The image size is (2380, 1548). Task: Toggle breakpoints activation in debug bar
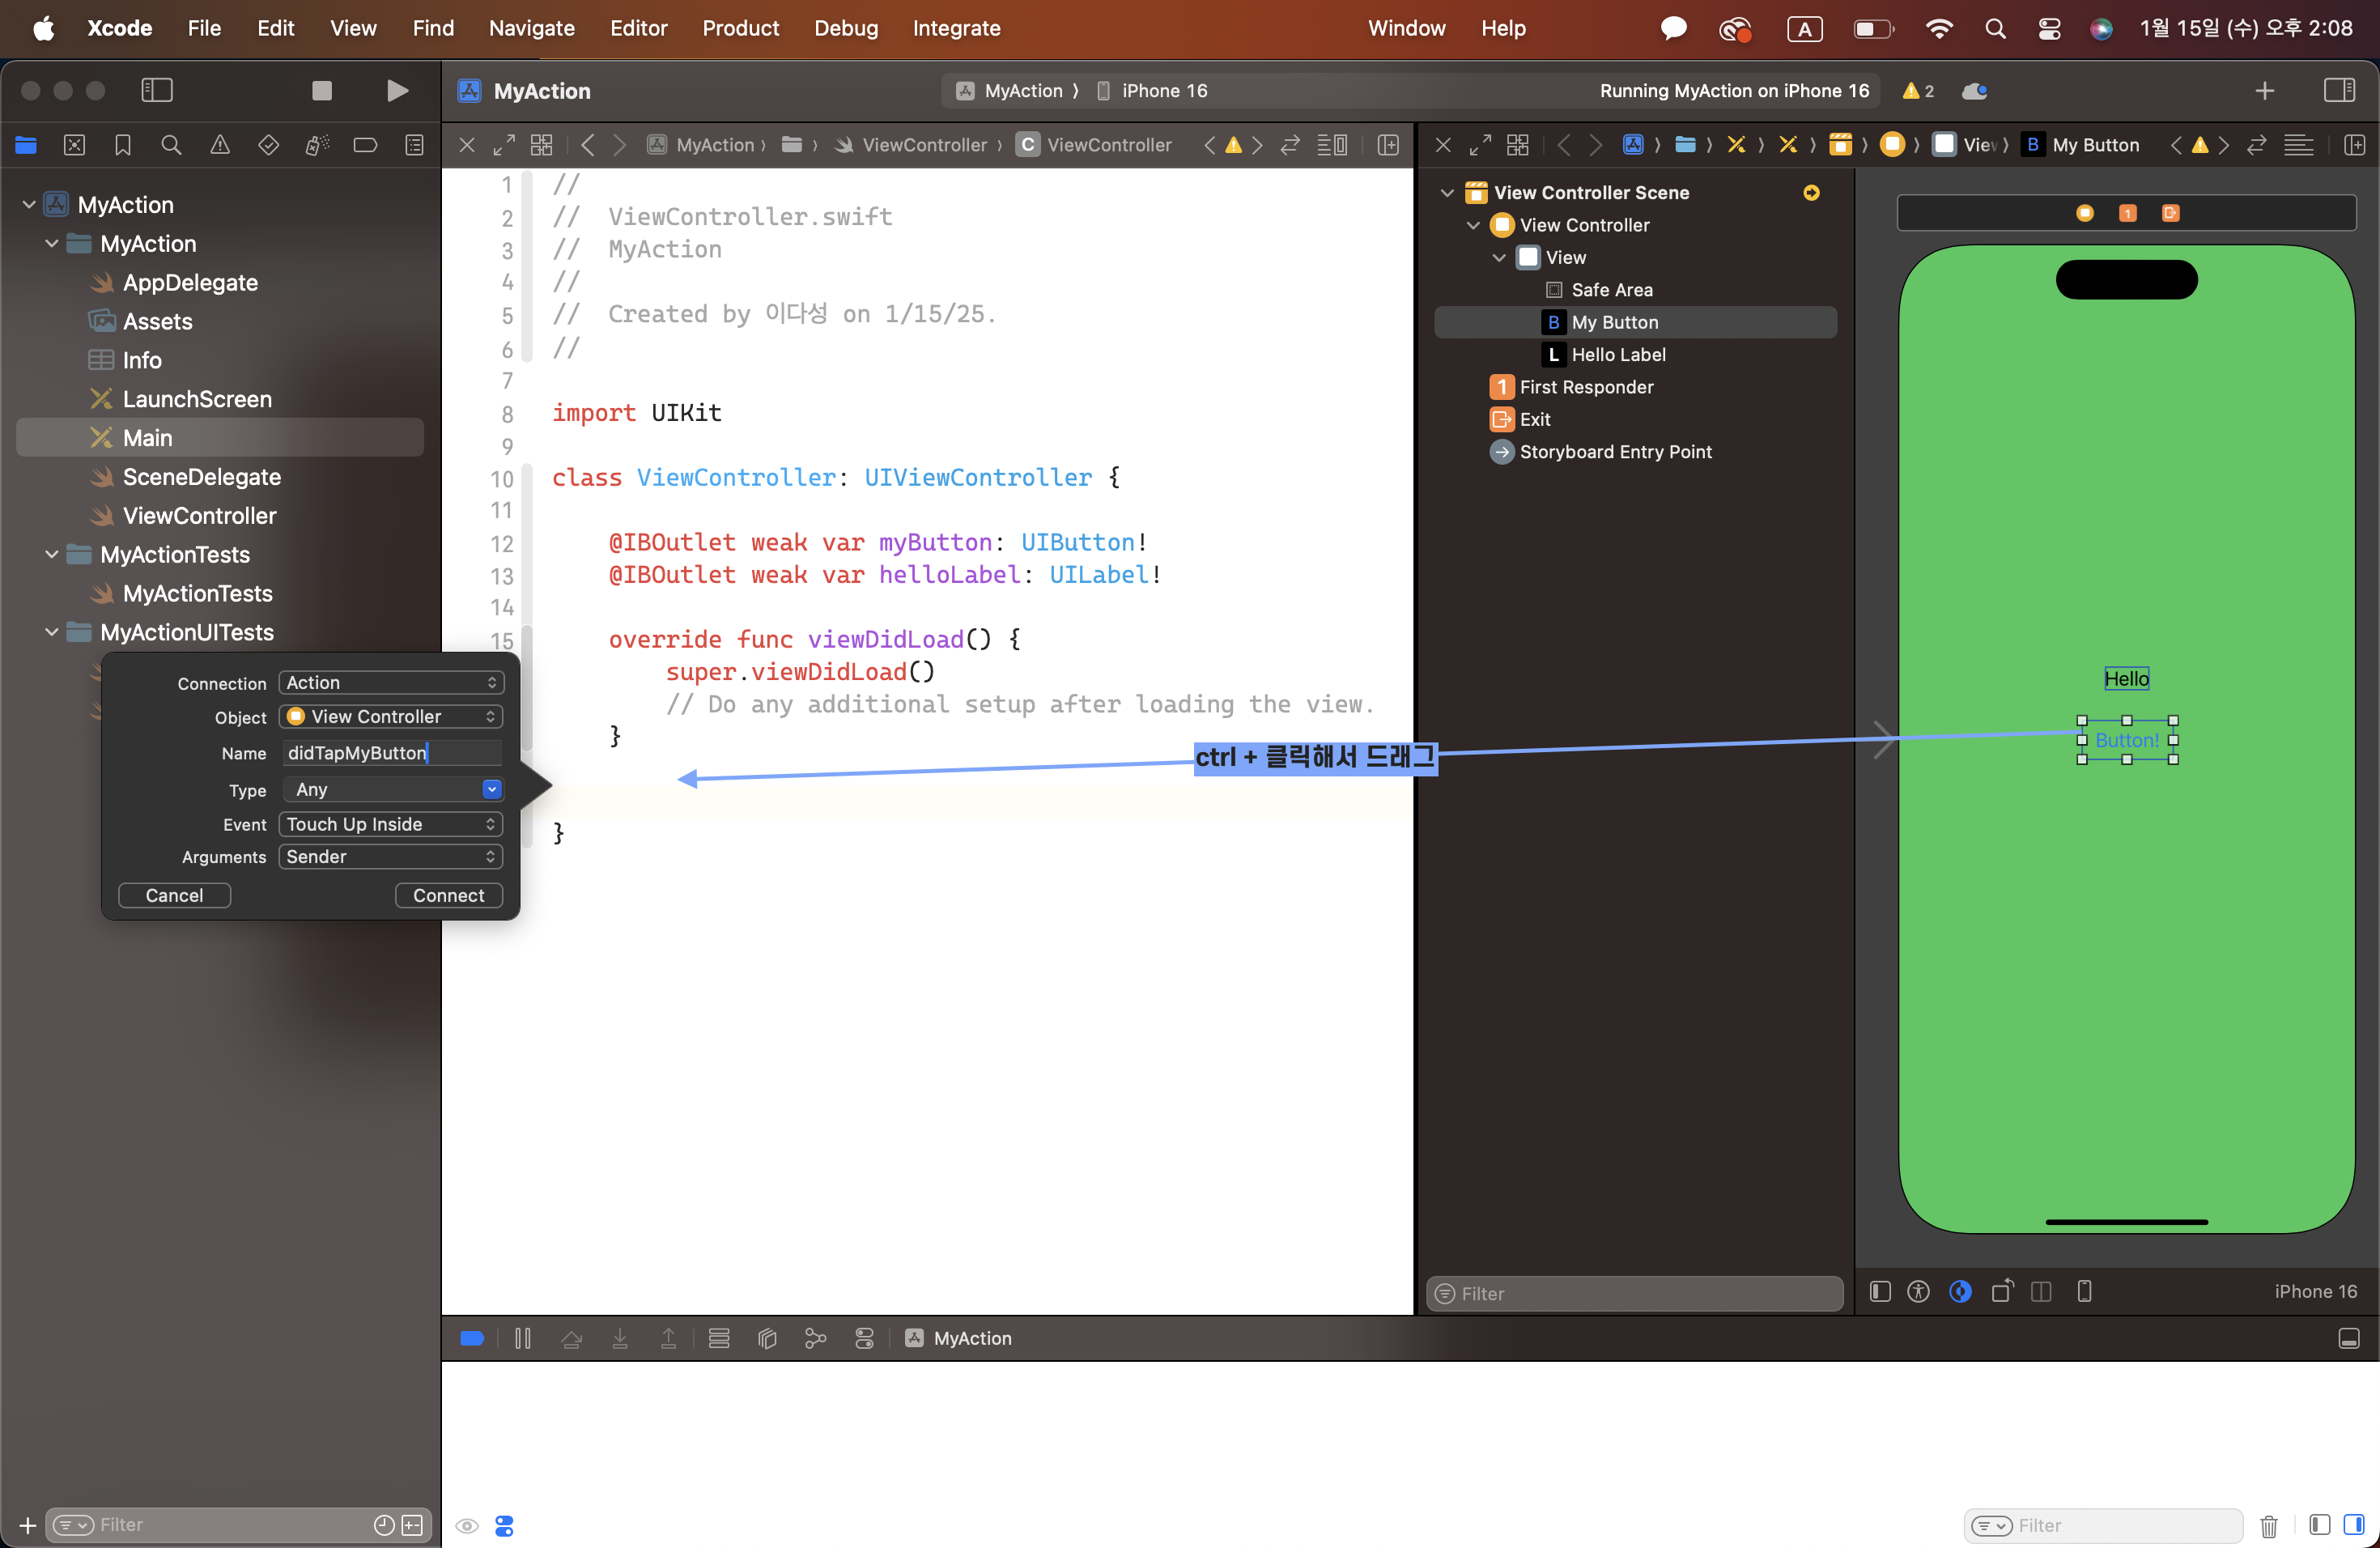tap(472, 1339)
